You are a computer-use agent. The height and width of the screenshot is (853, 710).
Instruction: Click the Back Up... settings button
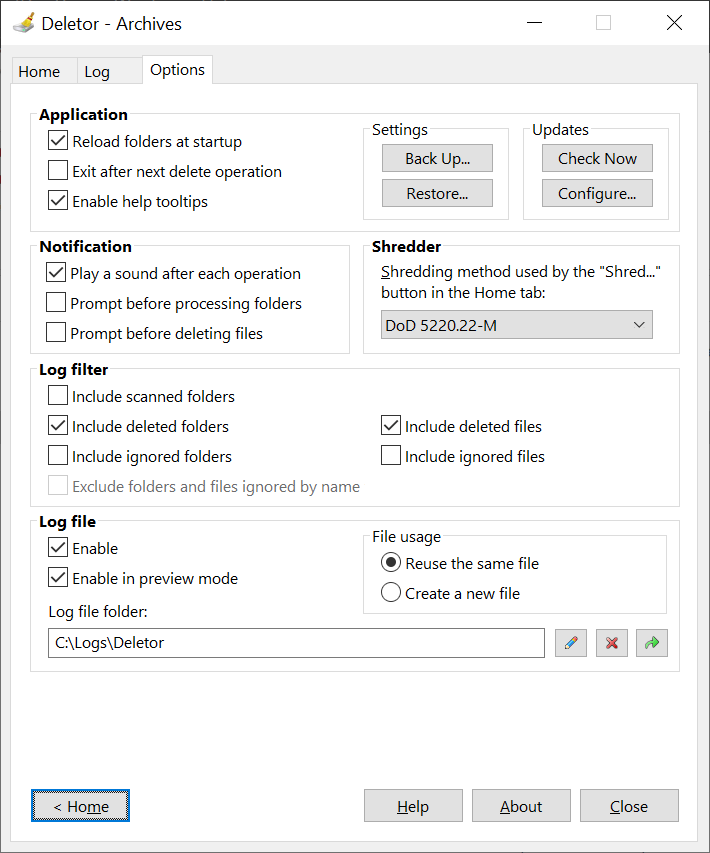[x=437, y=158]
